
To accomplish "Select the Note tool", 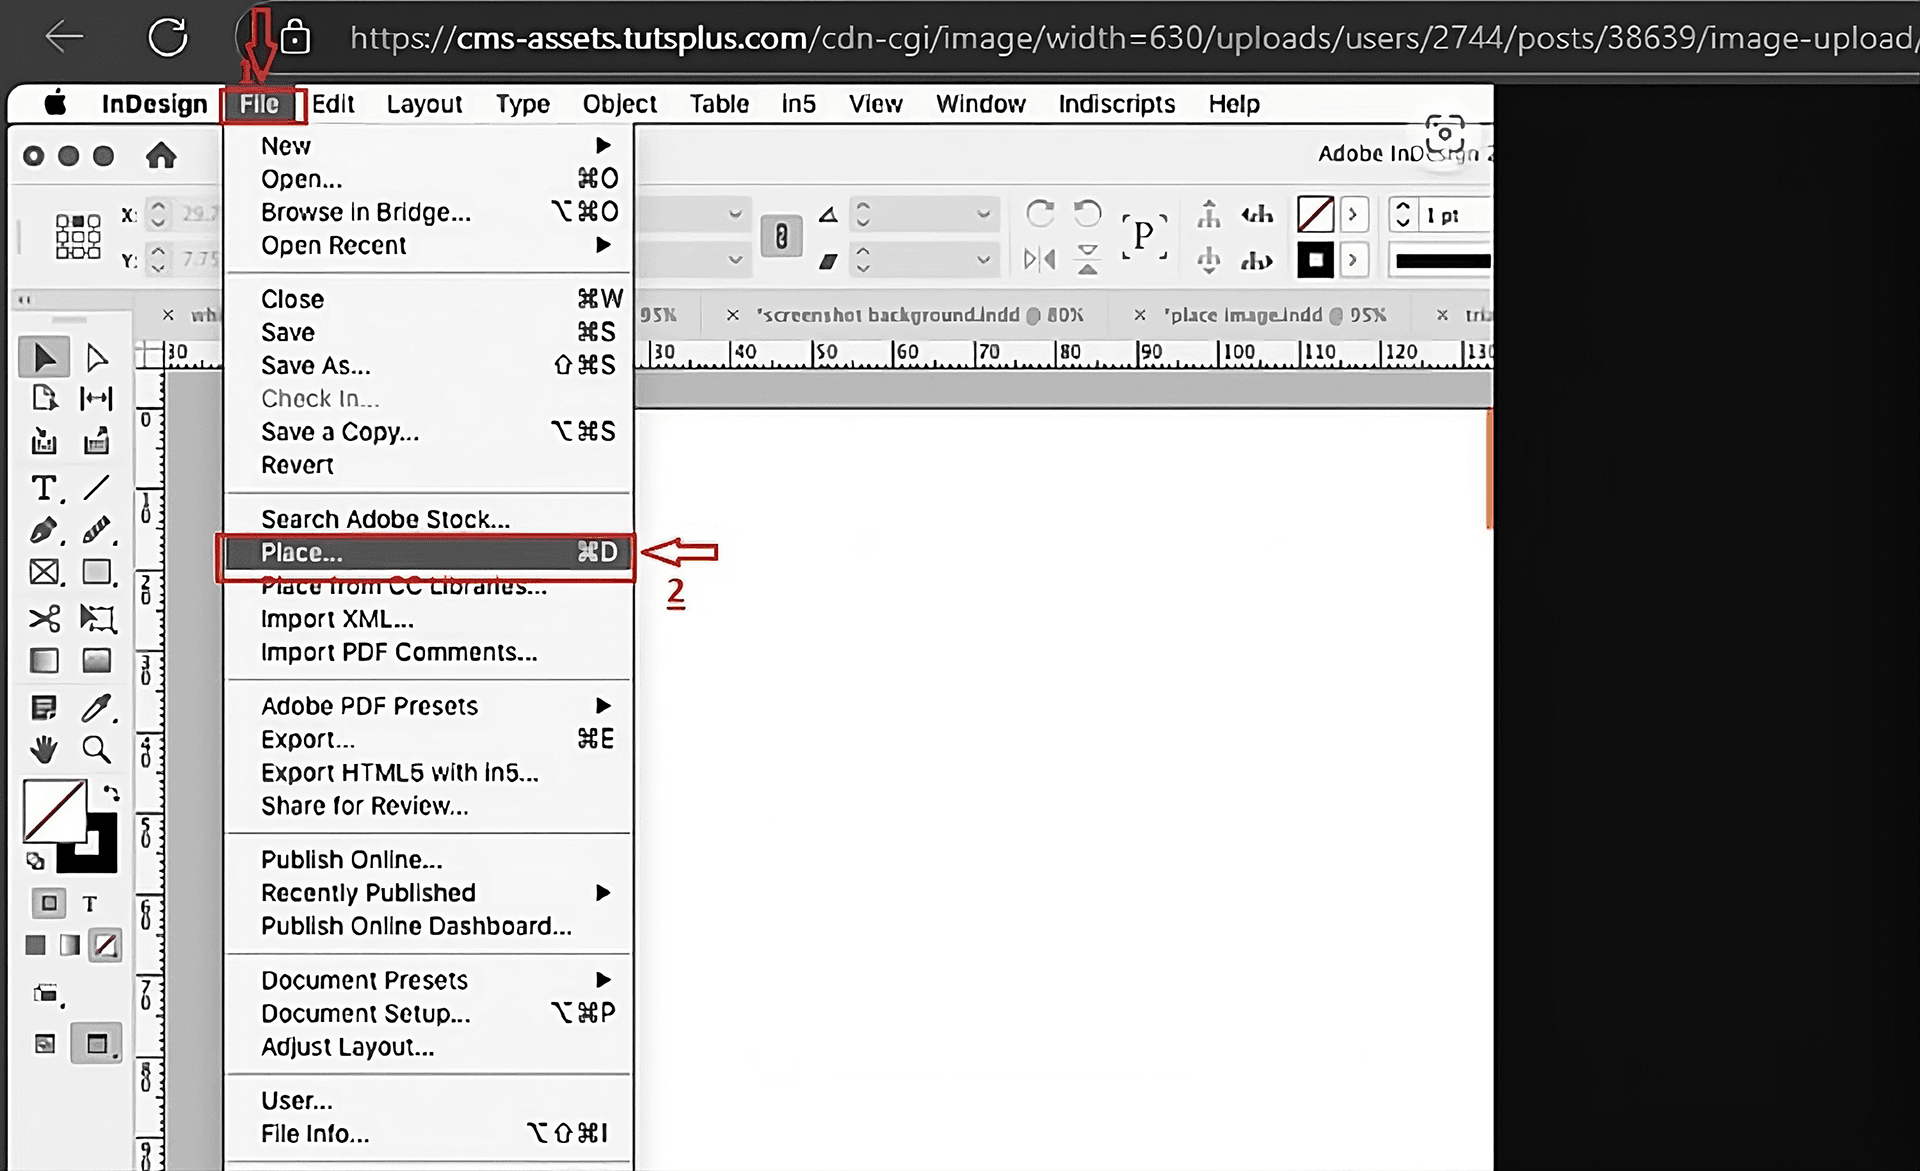I will click(x=44, y=708).
